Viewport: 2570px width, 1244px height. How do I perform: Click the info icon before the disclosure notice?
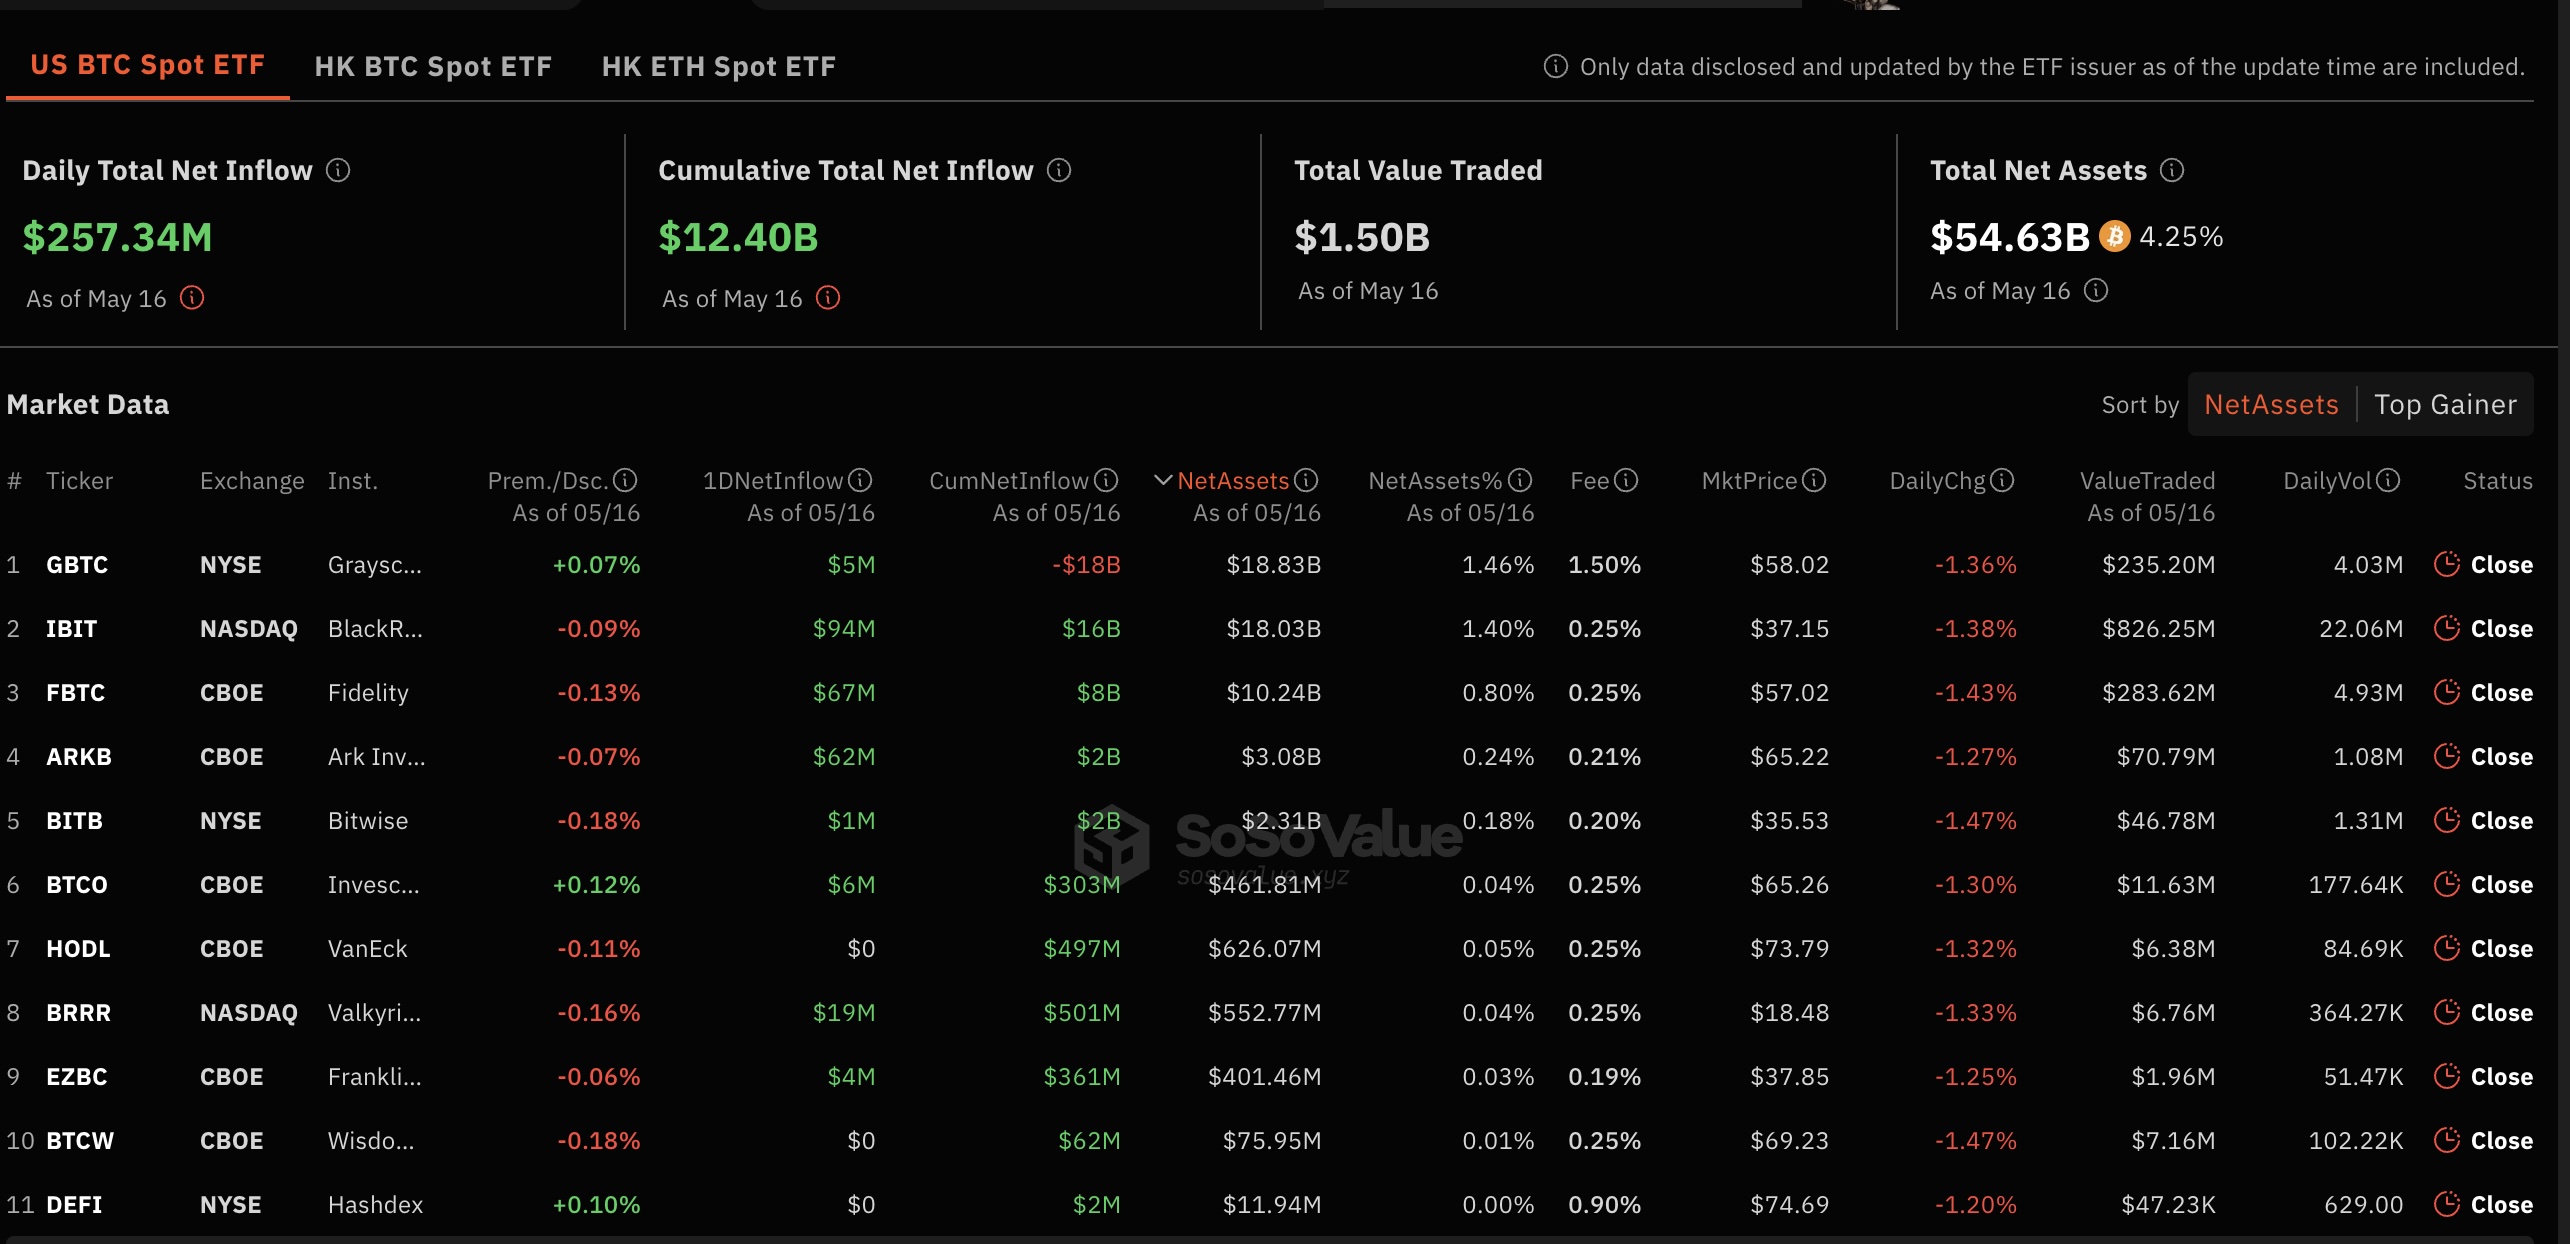[1556, 66]
